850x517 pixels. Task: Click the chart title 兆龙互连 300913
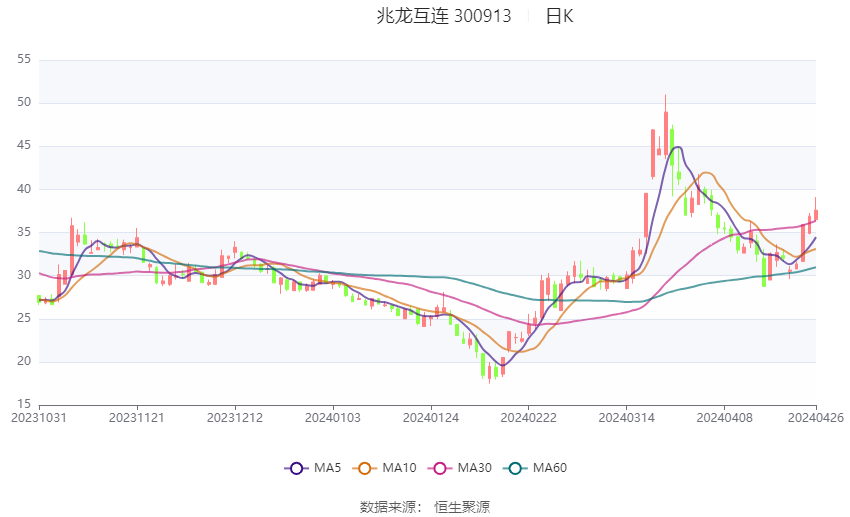[x=443, y=16]
